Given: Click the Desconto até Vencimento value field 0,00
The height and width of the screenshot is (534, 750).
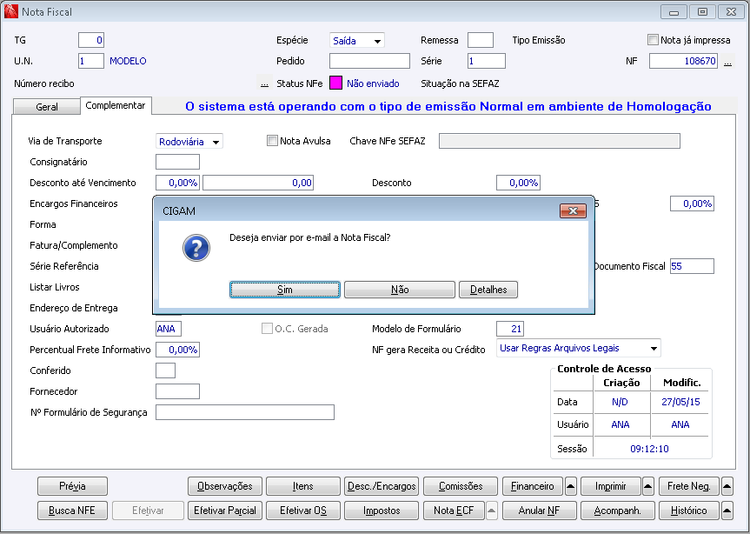Looking at the screenshot, I should (258, 183).
